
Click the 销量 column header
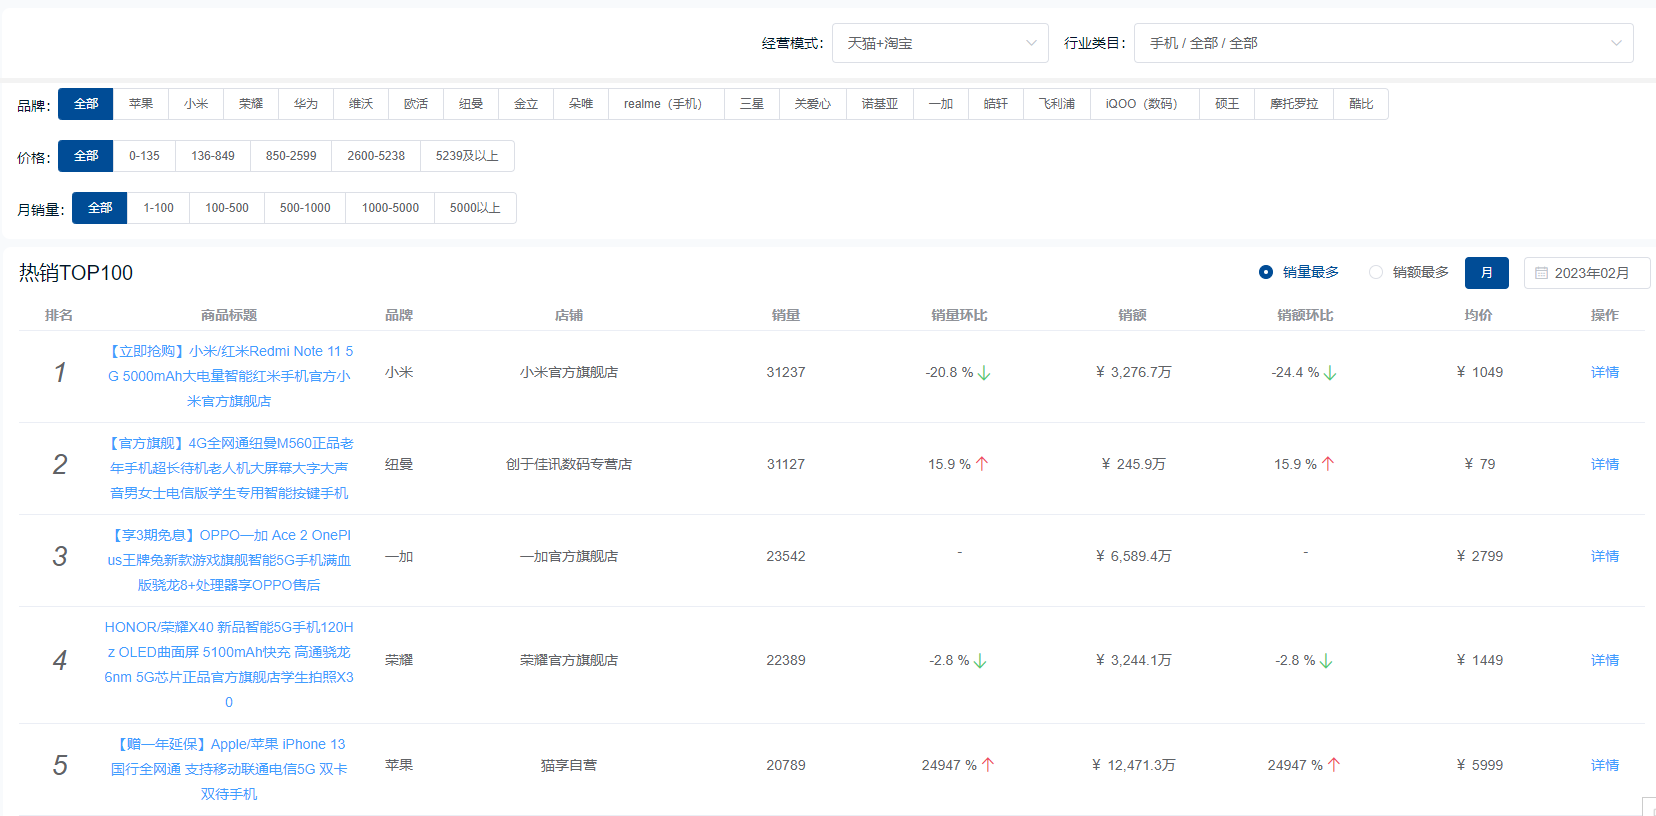(786, 315)
